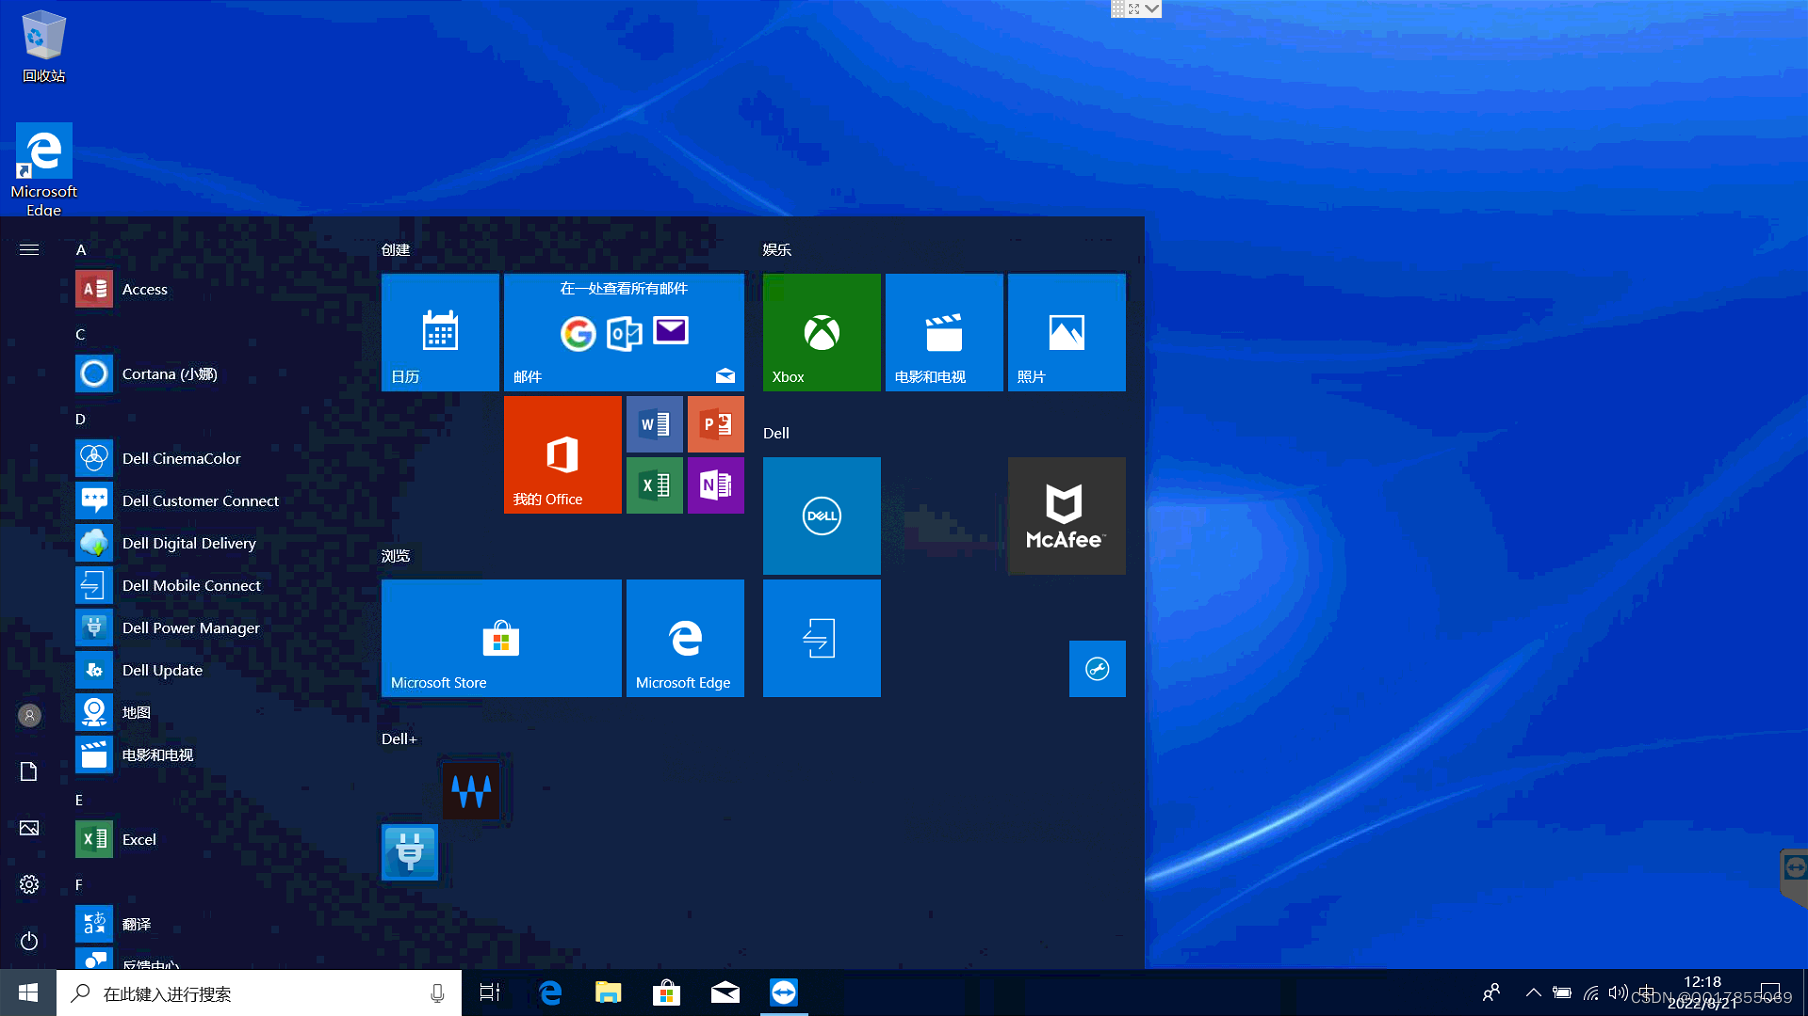This screenshot has height=1016, width=1808.
Task: Open the Dell logo tile
Action: (822, 516)
